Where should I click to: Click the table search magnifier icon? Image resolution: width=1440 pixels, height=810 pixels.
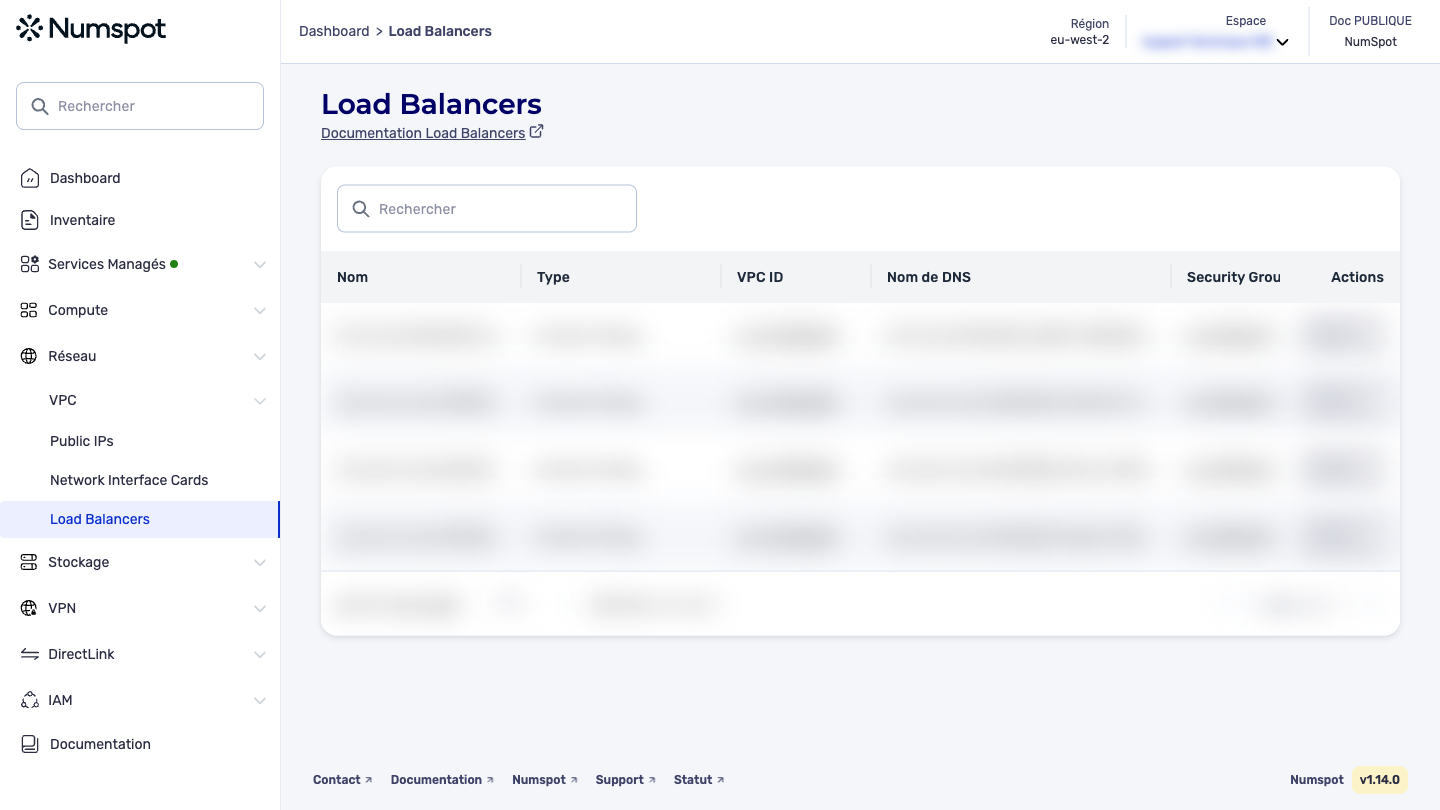click(361, 209)
